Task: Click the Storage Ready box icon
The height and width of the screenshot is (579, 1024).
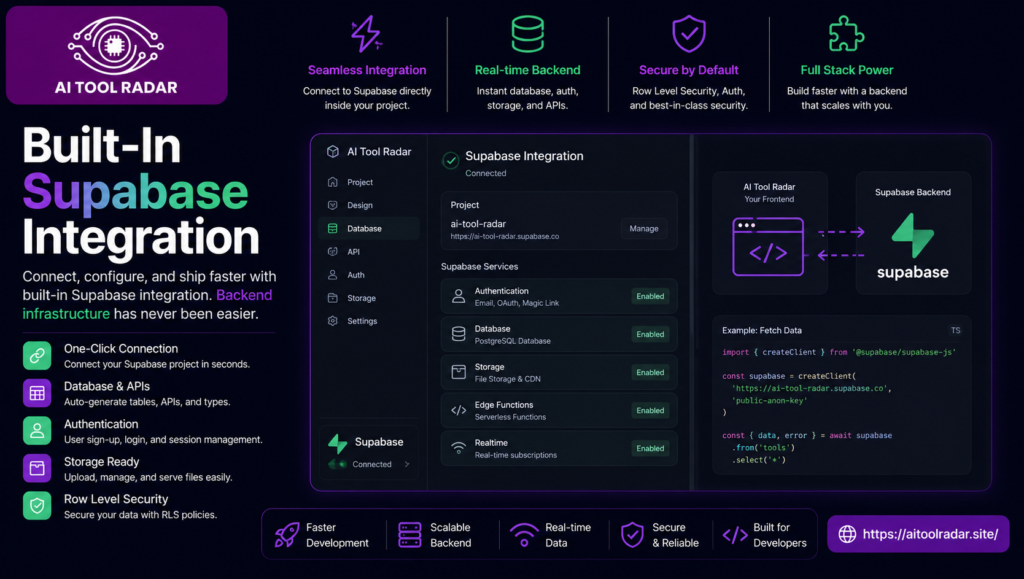Action: coord(37,468)
